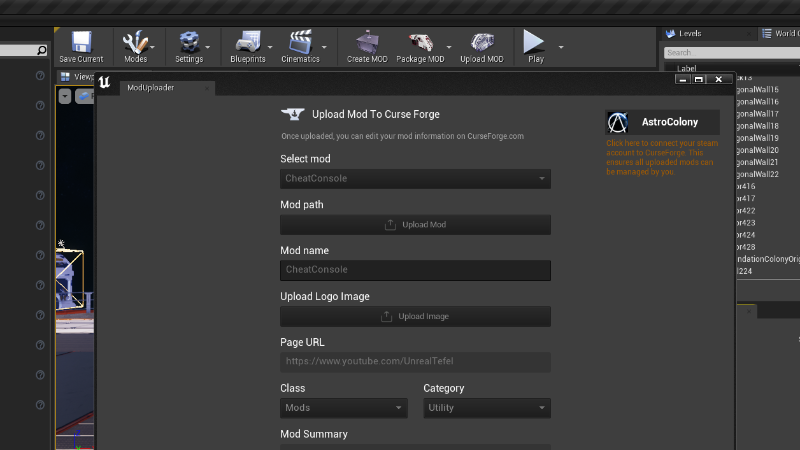Select gonalWall18 in the outliner list
The height and width of the screenshot is (450, 800).
click(758, 126)
